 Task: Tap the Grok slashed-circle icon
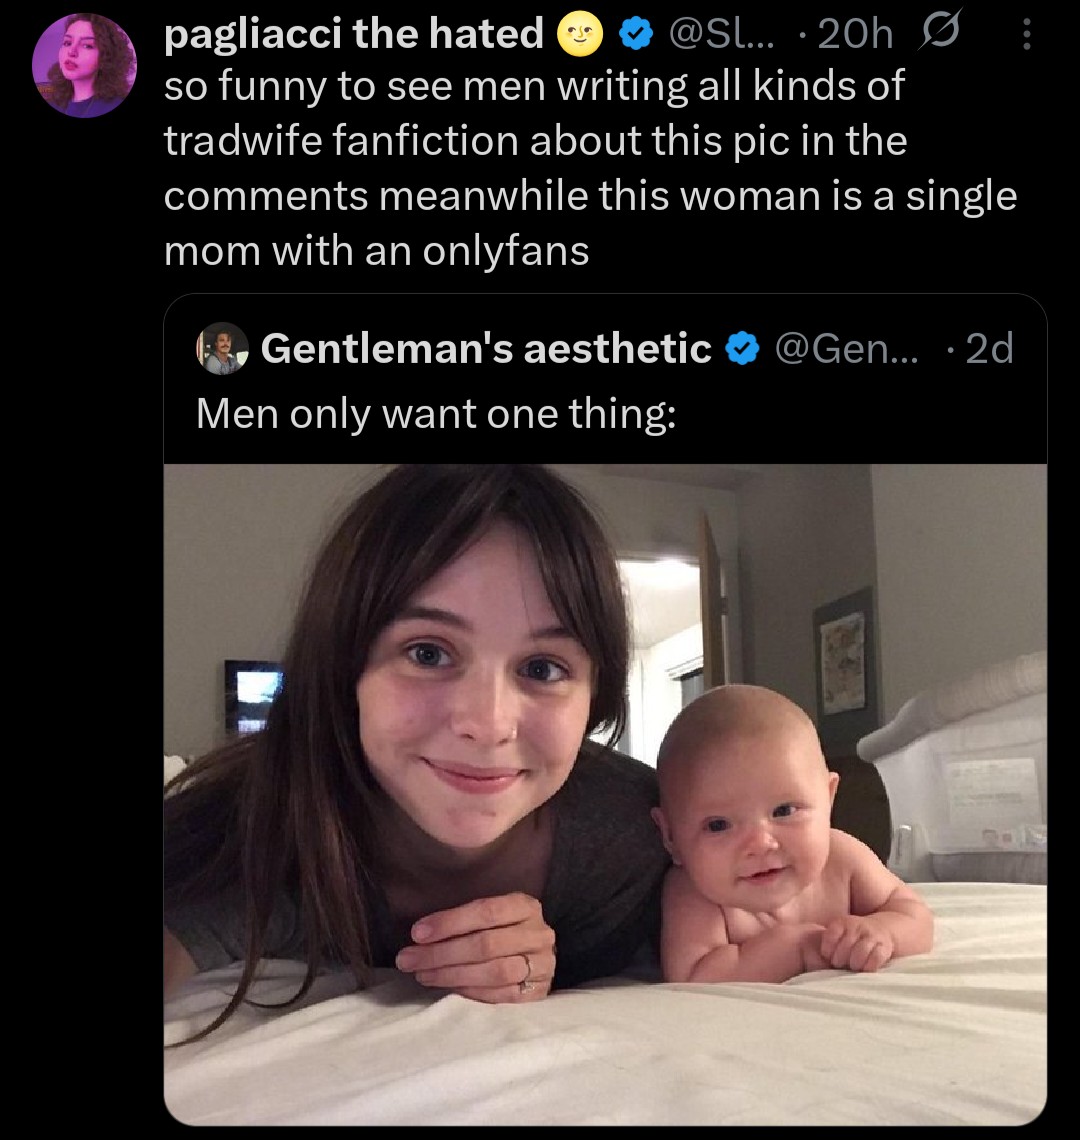941,35
